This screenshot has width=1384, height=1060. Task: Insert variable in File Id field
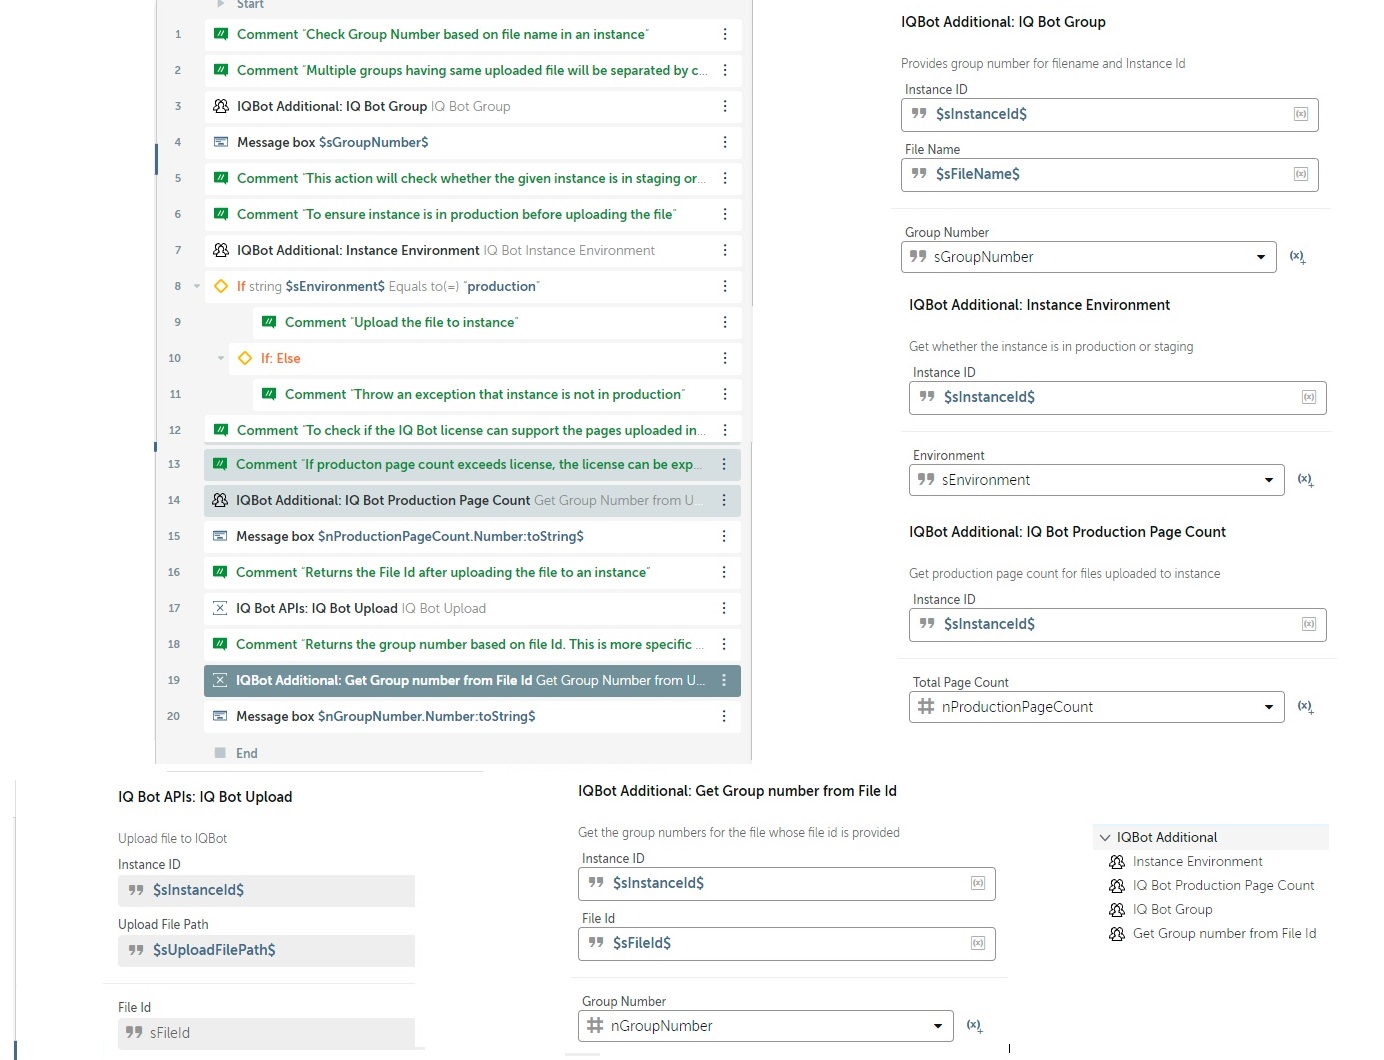(x=978, y=943)
